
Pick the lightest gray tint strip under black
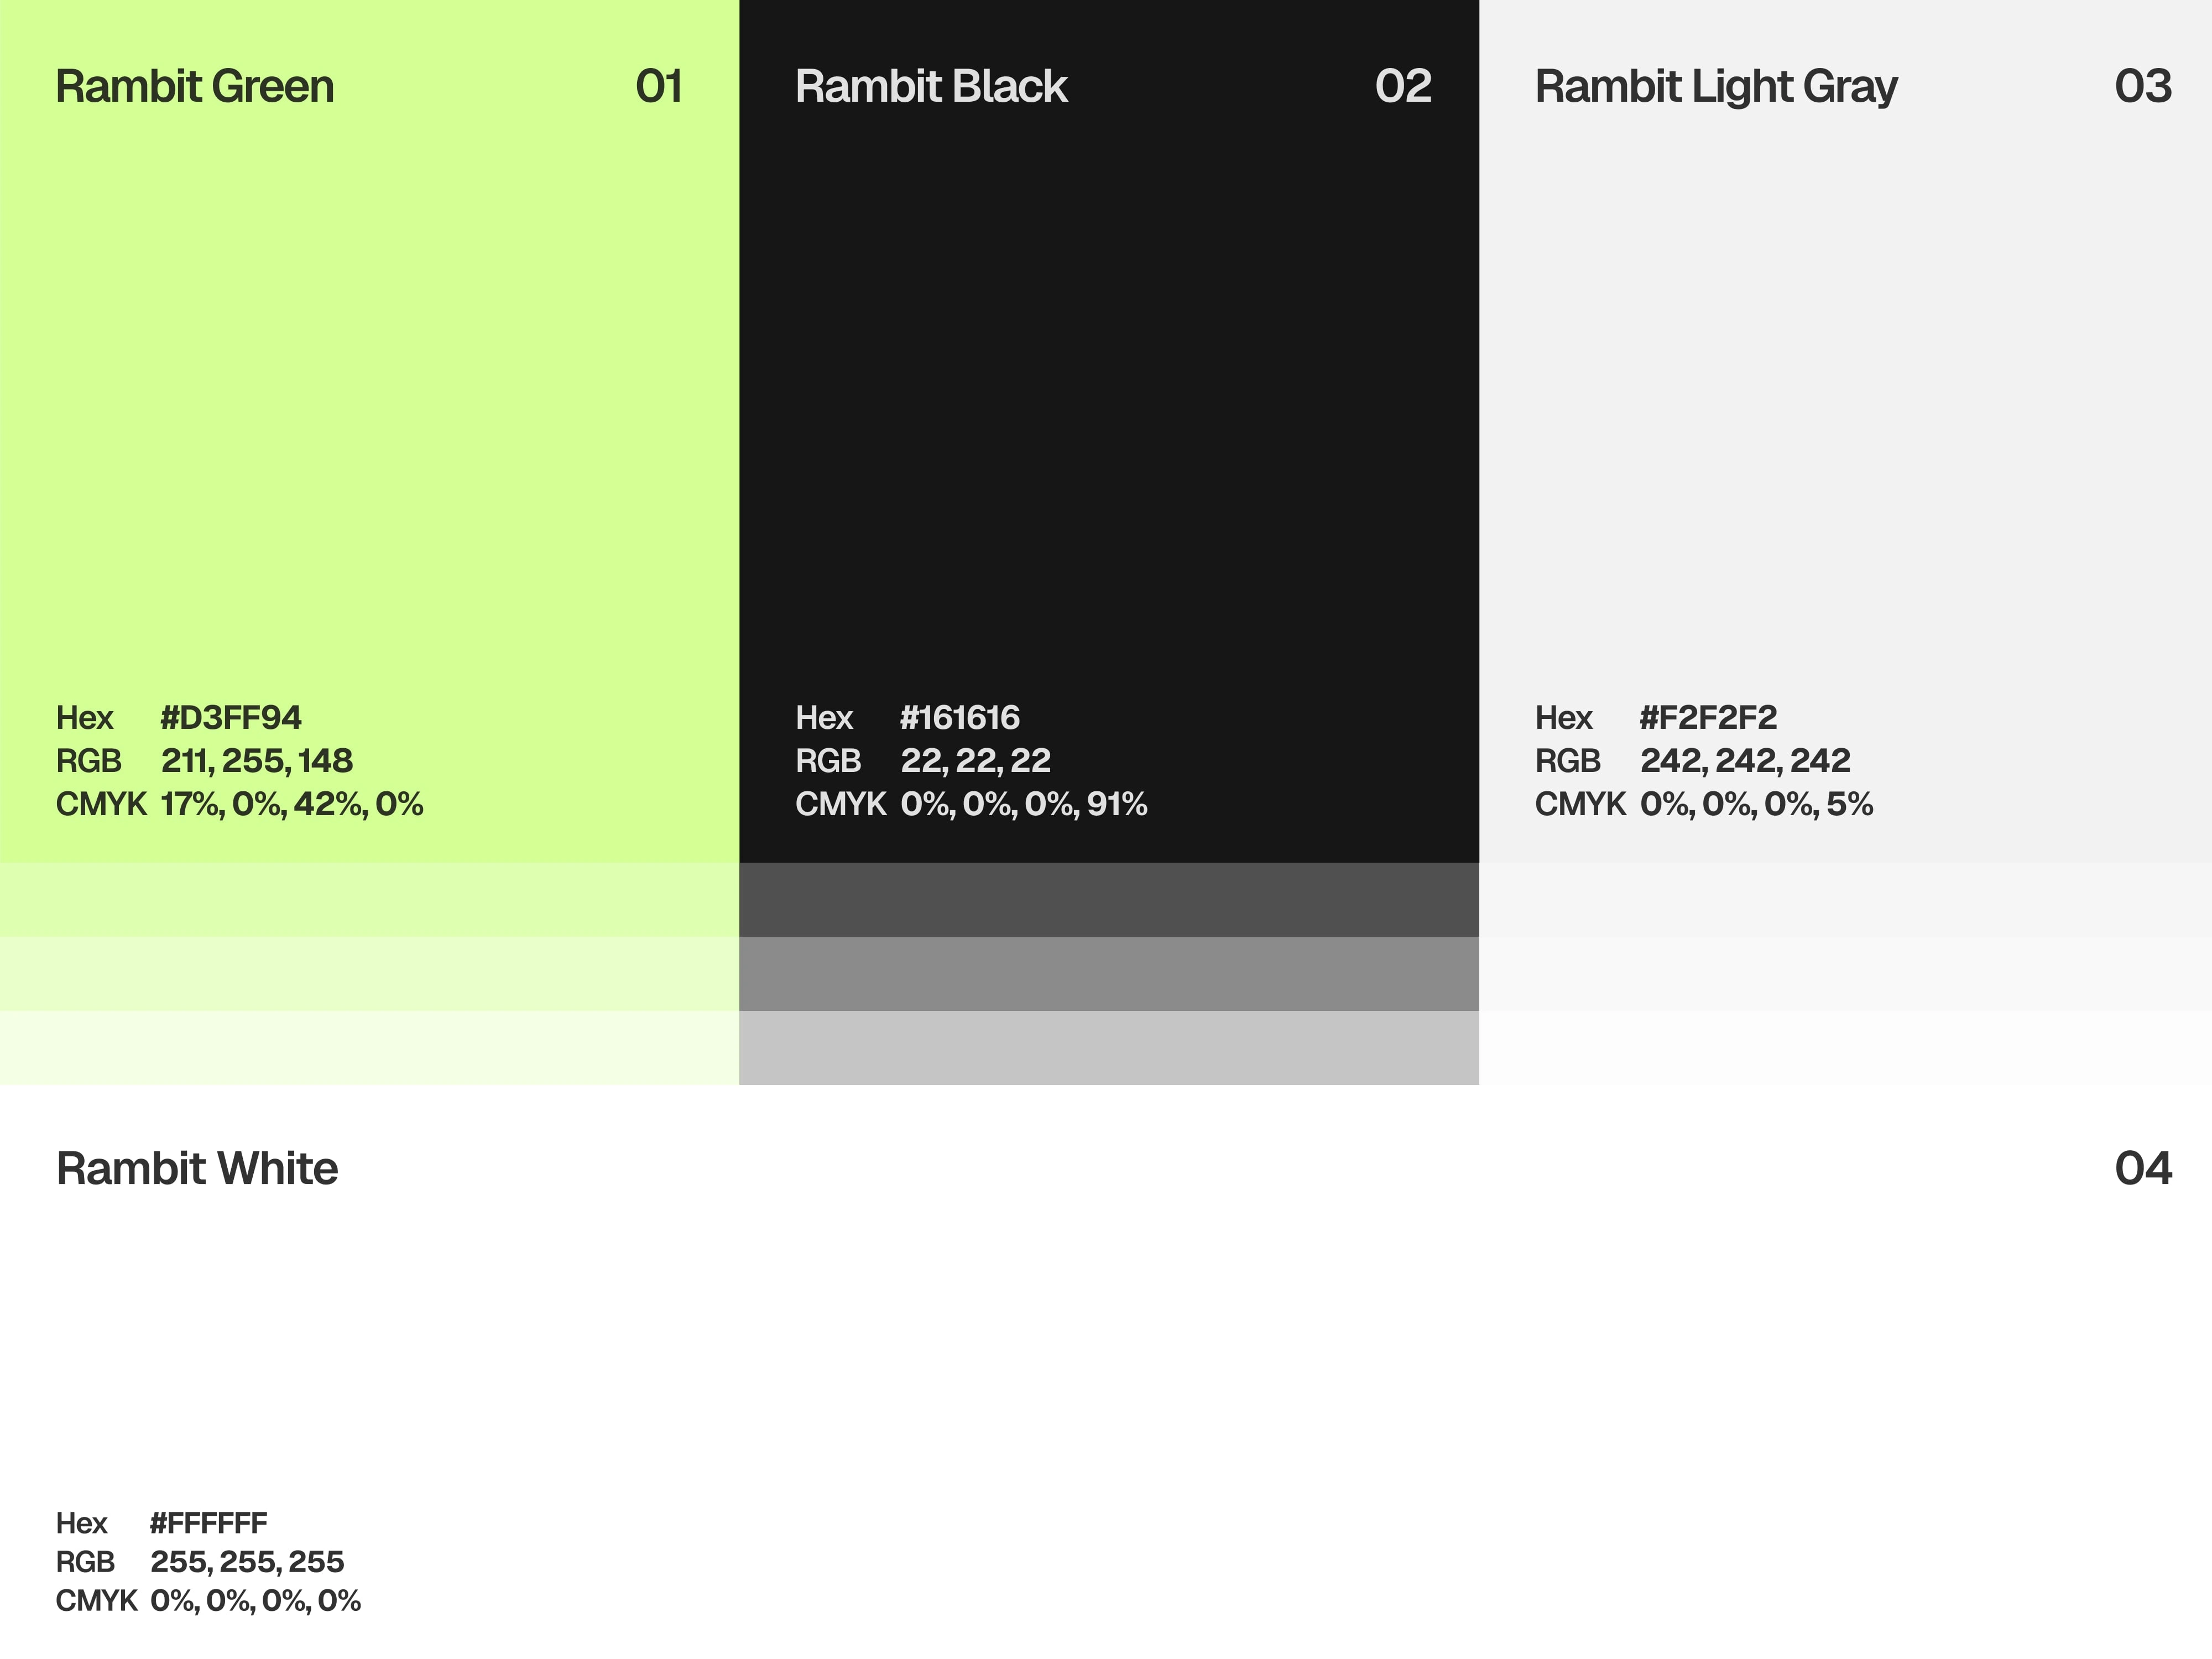(x=1109, y=1048)
